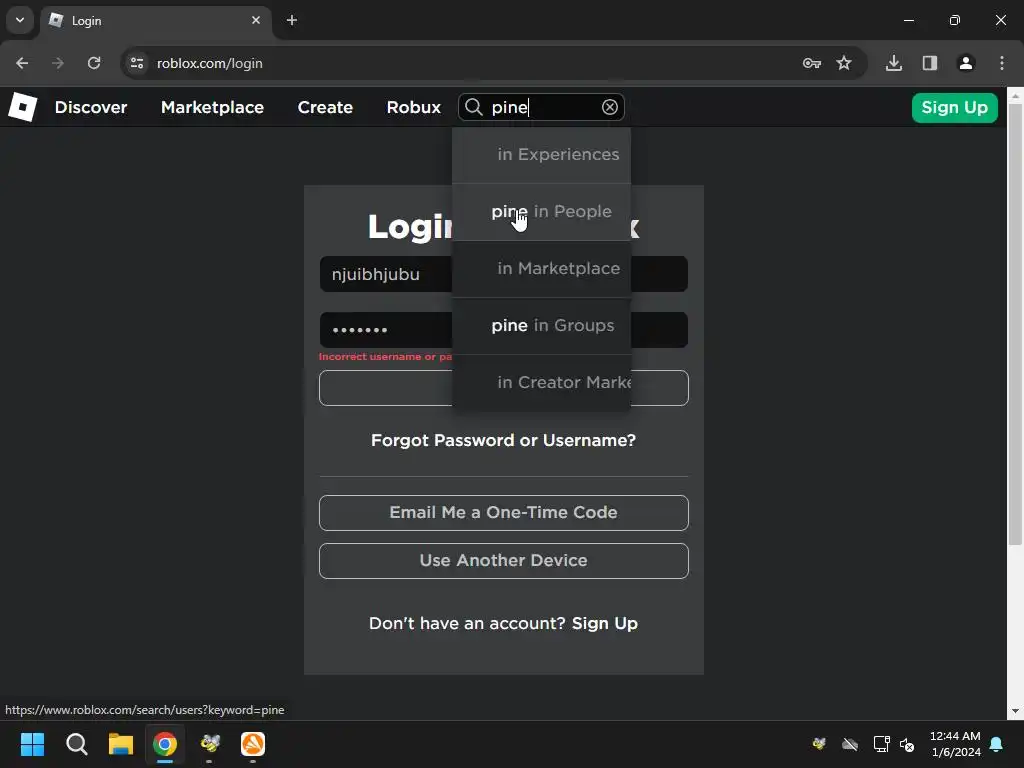The height and width of the screenshot is (768, 1024).
Task: Open the Discover nav item
Action: pos(91,107)
